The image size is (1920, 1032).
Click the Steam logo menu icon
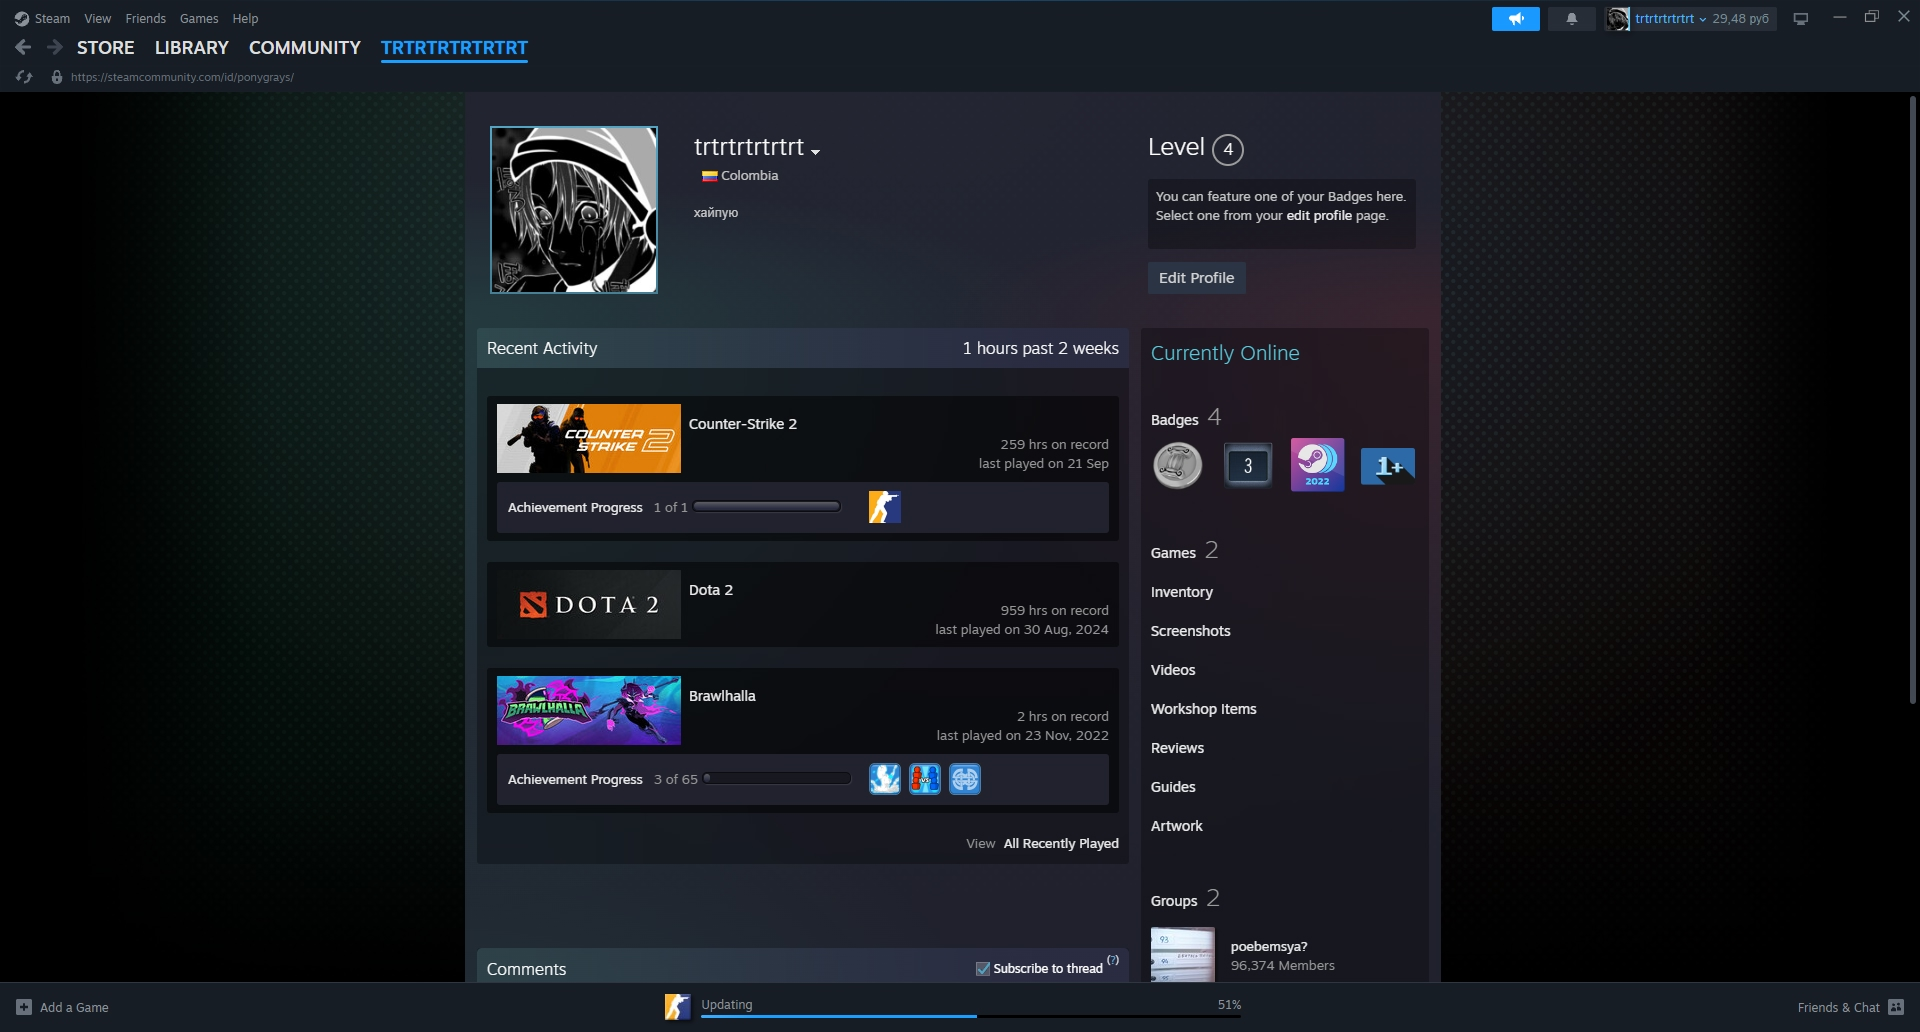22,19
